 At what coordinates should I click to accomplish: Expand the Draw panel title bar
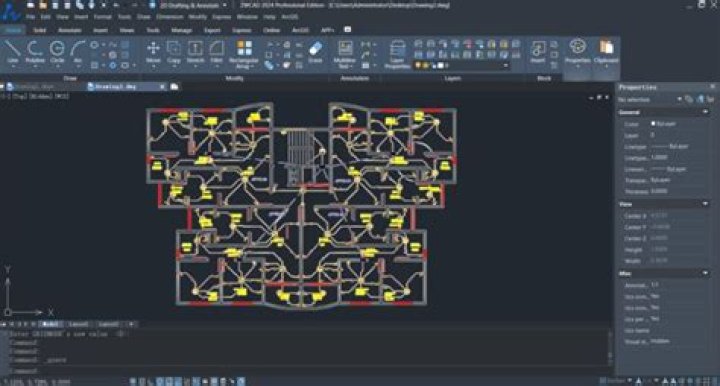(70, 78)
